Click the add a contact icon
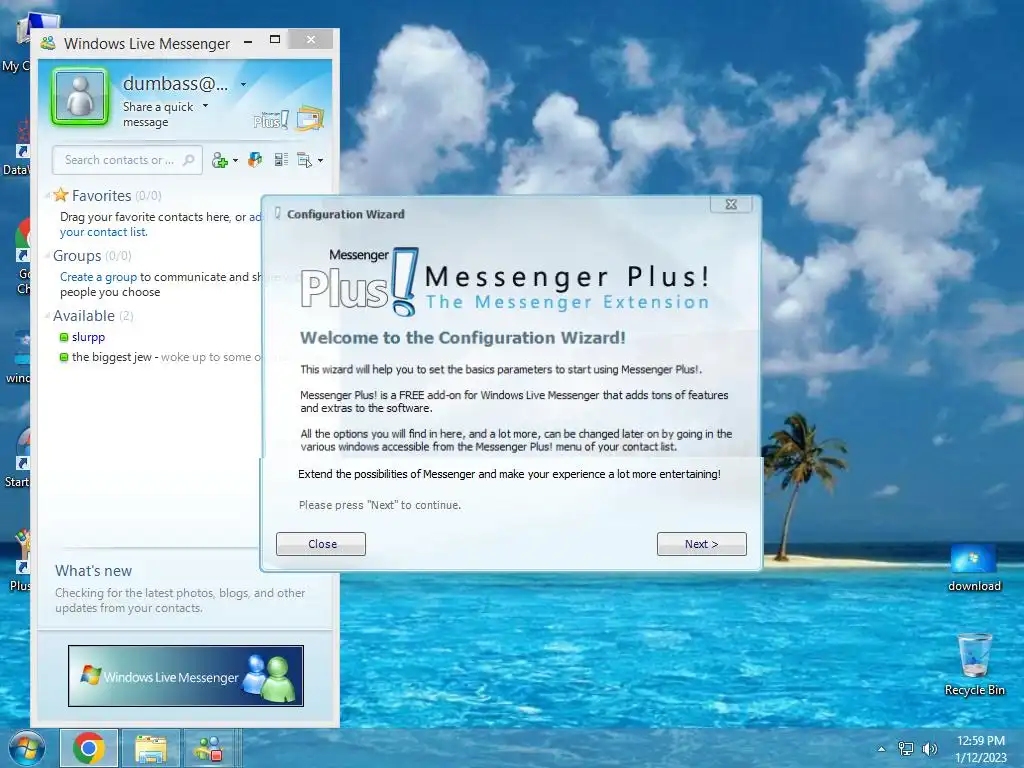 tap(219, 160)
